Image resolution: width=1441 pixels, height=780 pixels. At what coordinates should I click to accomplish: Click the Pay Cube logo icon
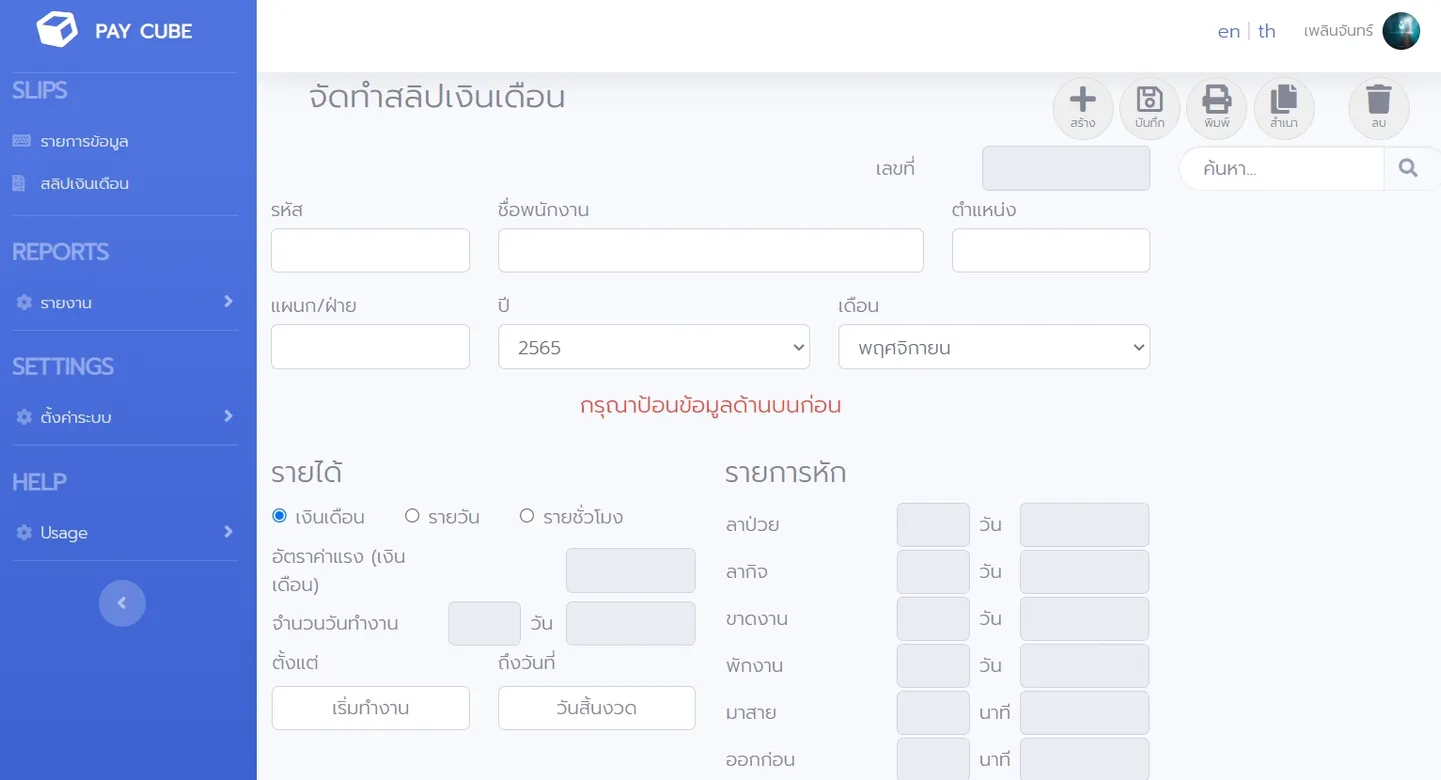click(57, 30)
